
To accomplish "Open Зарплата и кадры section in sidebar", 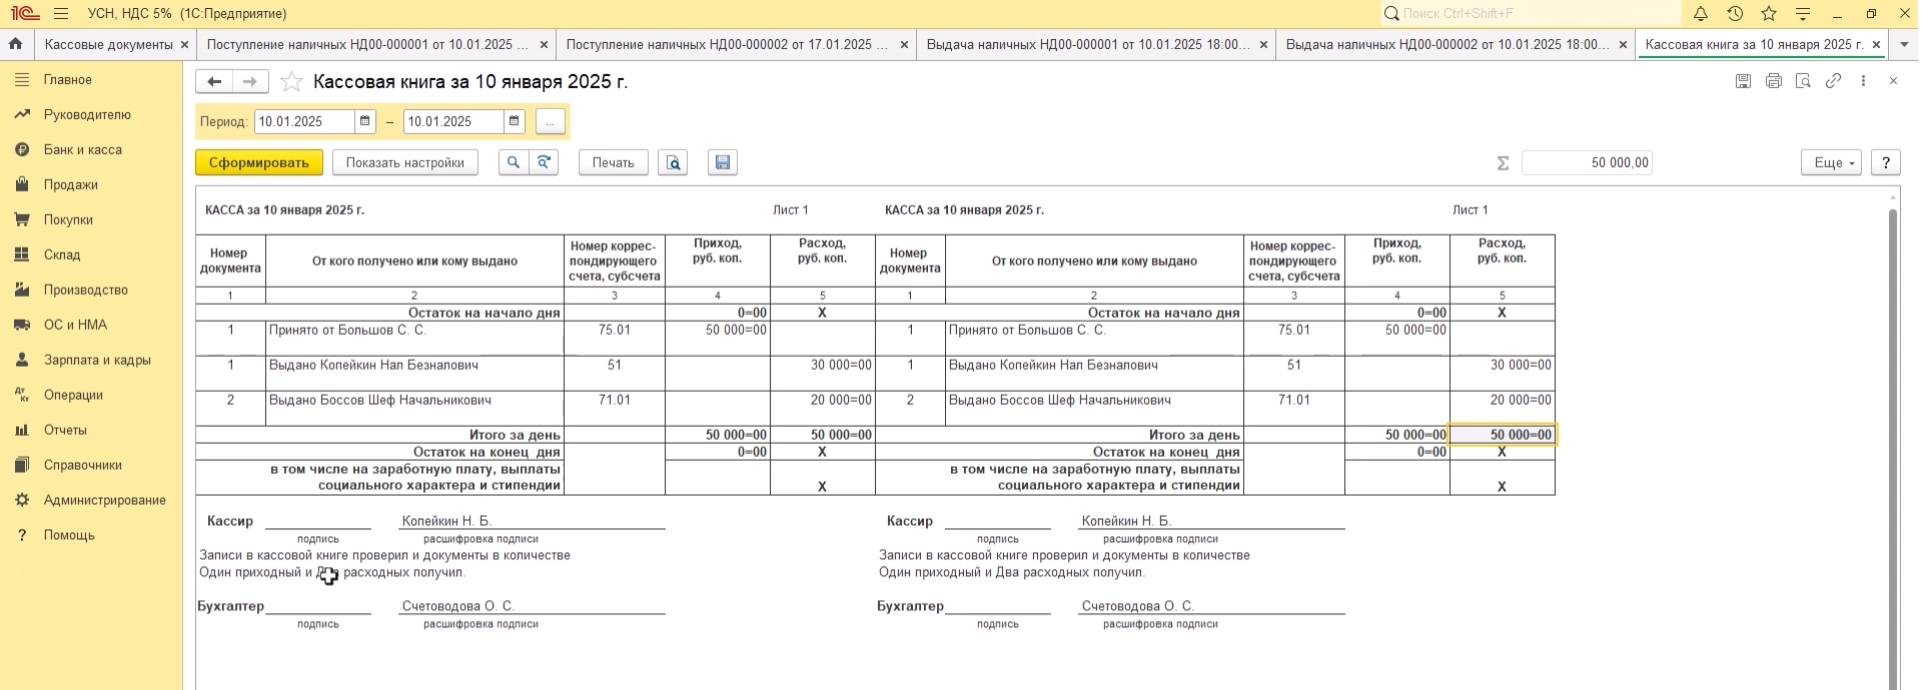I will tap(97, 360).
